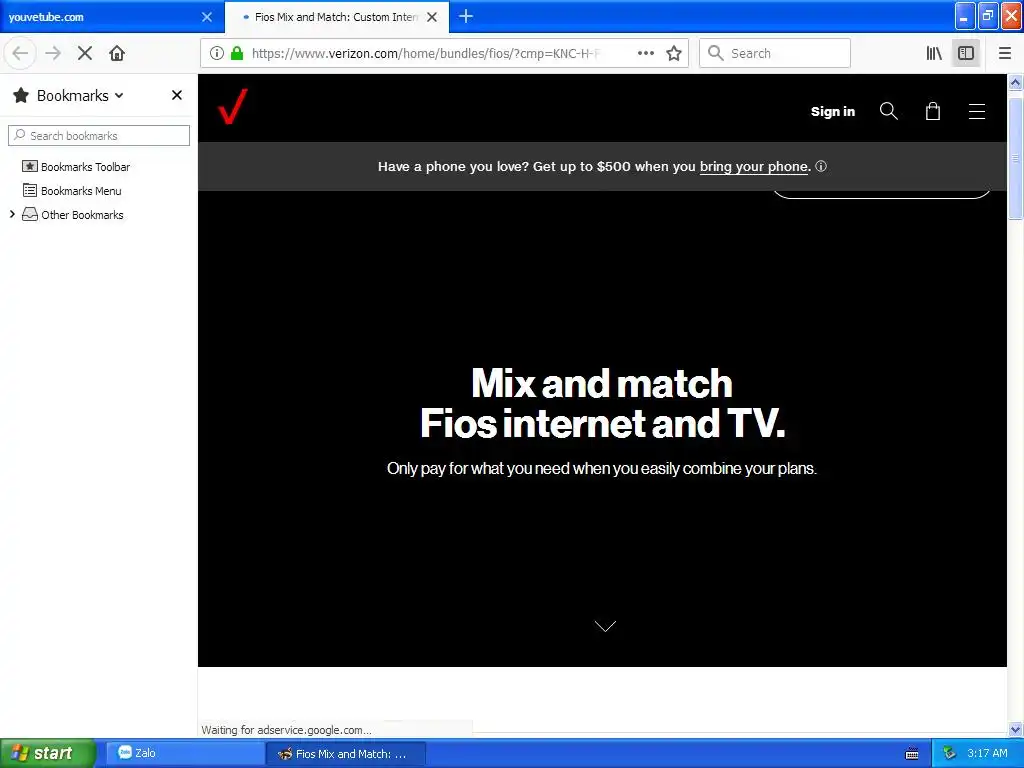
Task: Click the page scrollbar up arrow
Action: tap(1016, 82)
